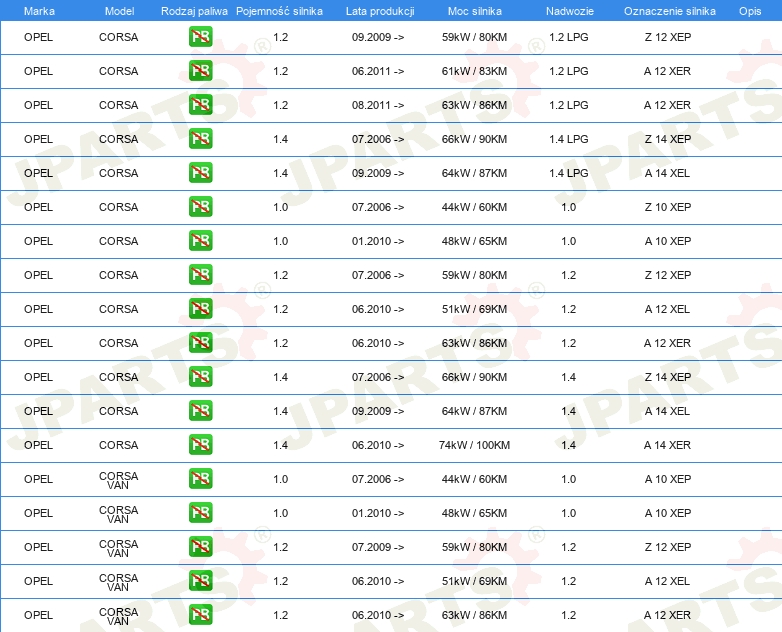Click the fuel type icon in the 61kW / 83KM row
This screenshot has width=782, height=632.
[200, 71]
